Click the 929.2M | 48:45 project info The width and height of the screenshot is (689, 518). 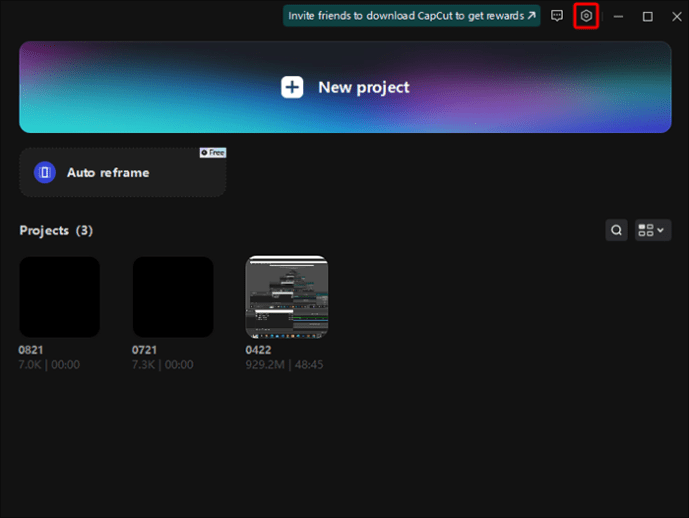coord(284,365)
